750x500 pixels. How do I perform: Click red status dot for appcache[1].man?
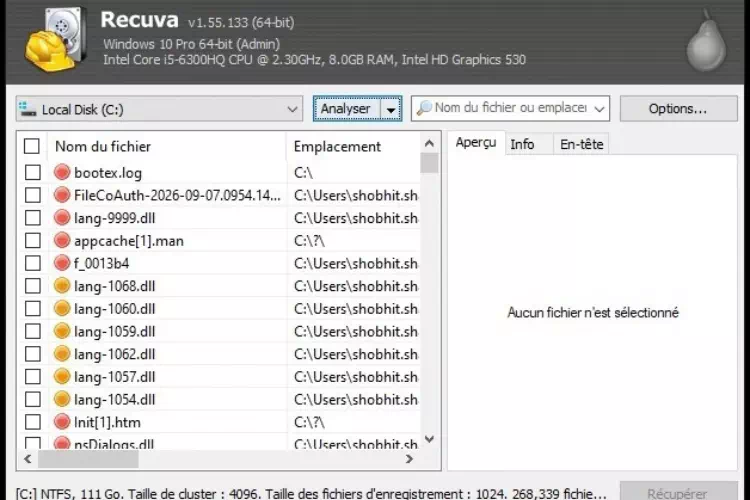[x=62, y=240]
